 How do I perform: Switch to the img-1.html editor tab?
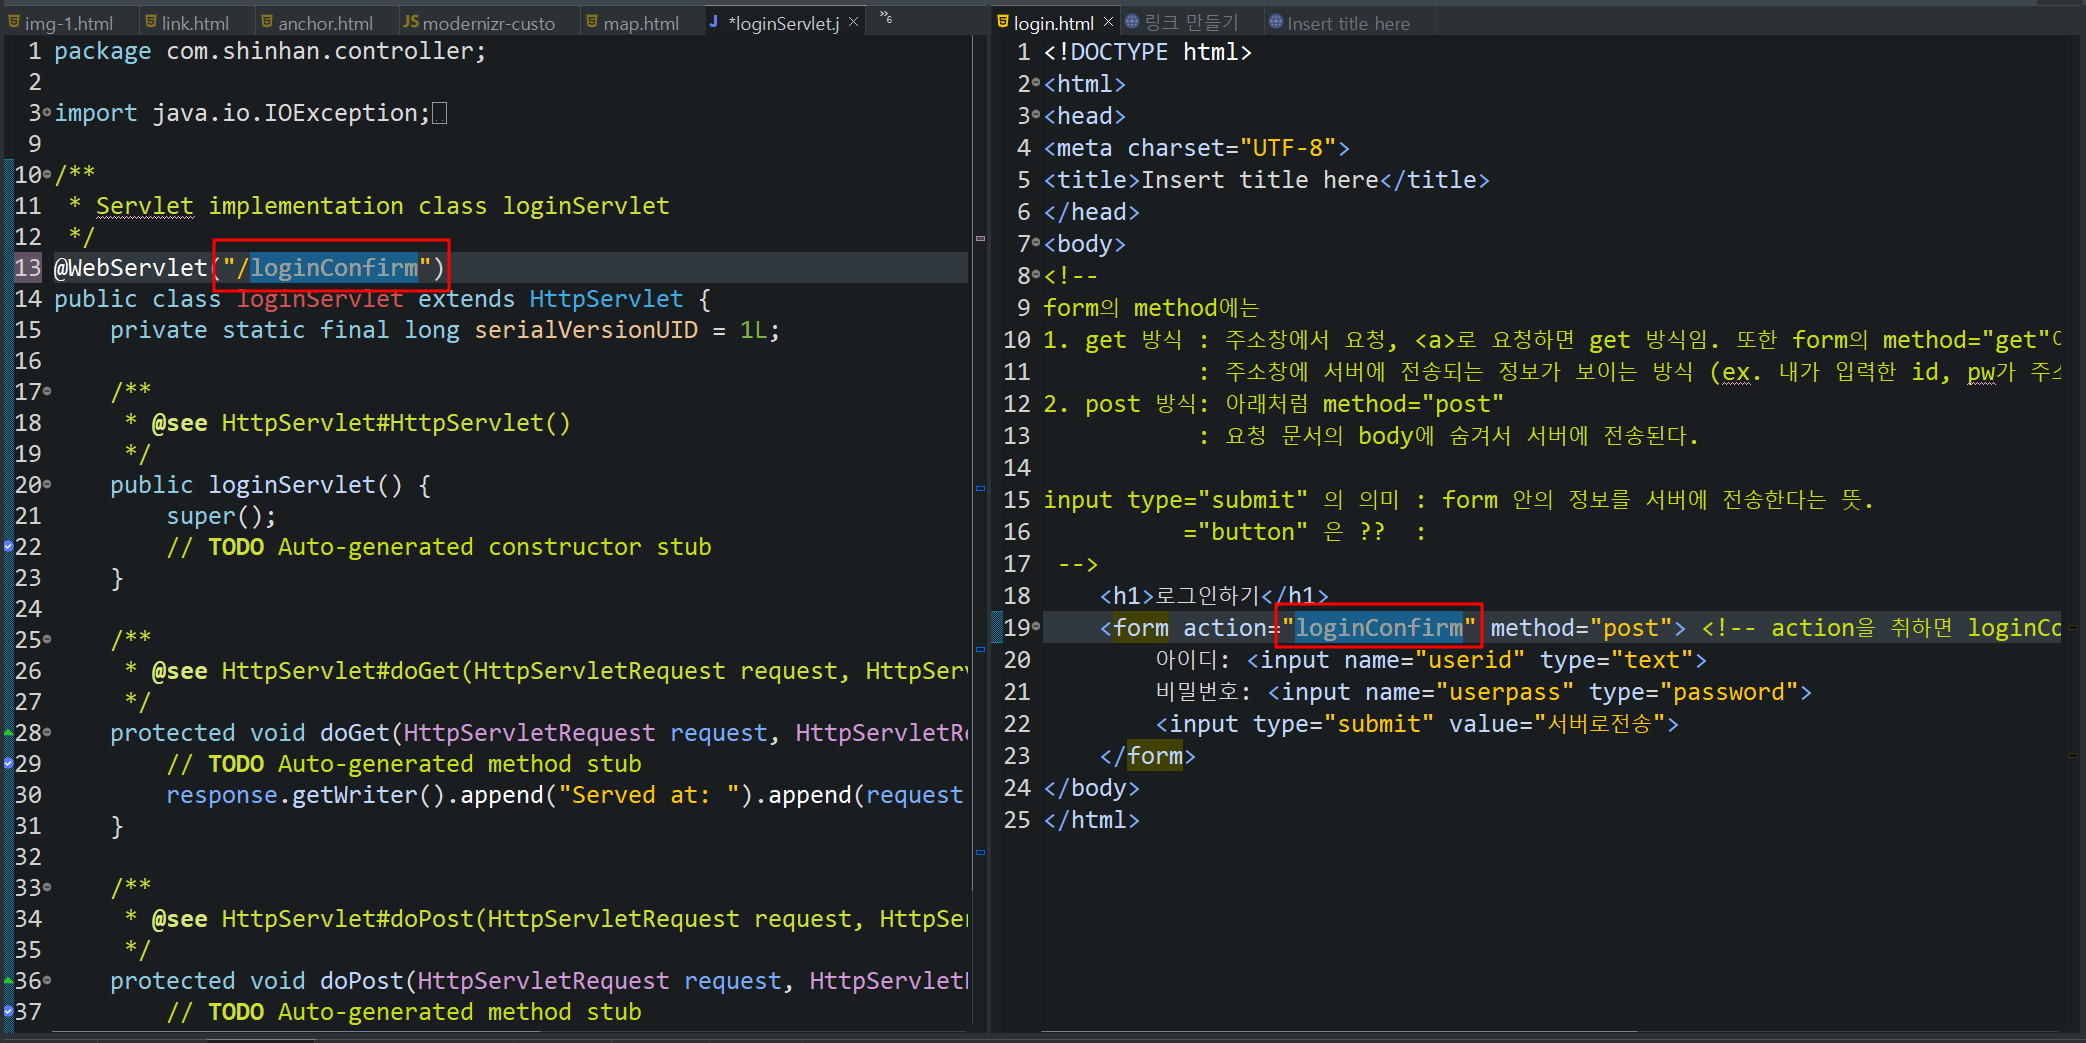(x=60, y=23)
